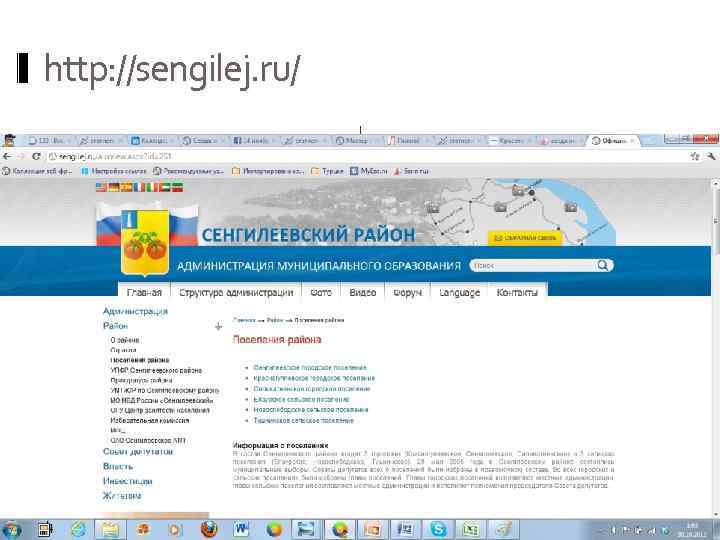Choose the German flag language icon

pos(114,187)
